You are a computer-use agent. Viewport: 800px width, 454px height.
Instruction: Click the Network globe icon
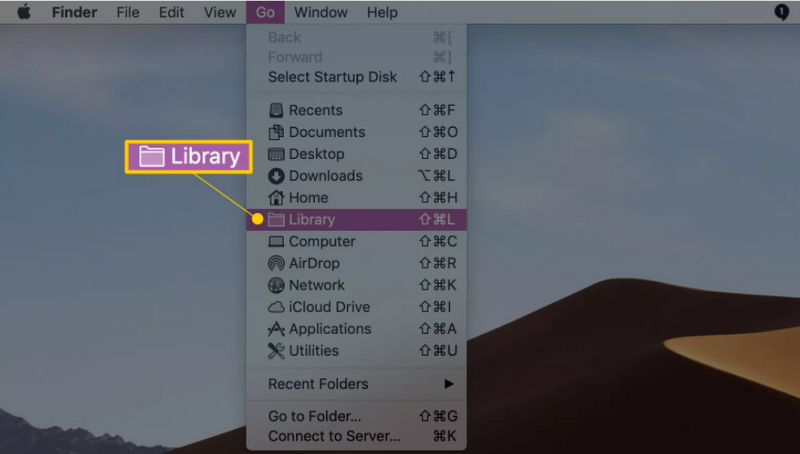[276, 285]
